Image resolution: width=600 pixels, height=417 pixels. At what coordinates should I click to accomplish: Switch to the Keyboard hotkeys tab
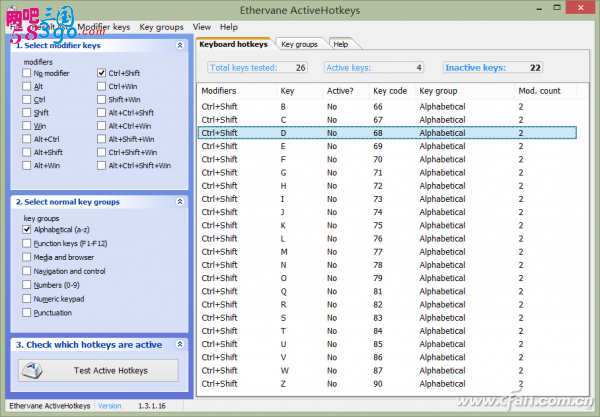233,44
